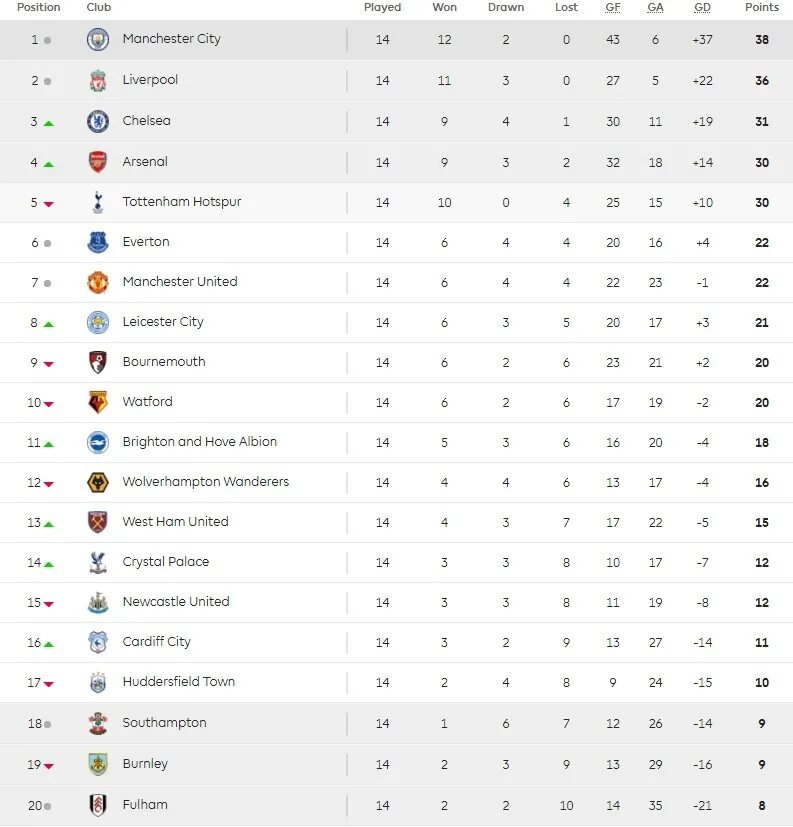The image size is (793, 827).
Task: Click the Arsenal club crest
Action: pyautogui.click(x=97, y=162)
